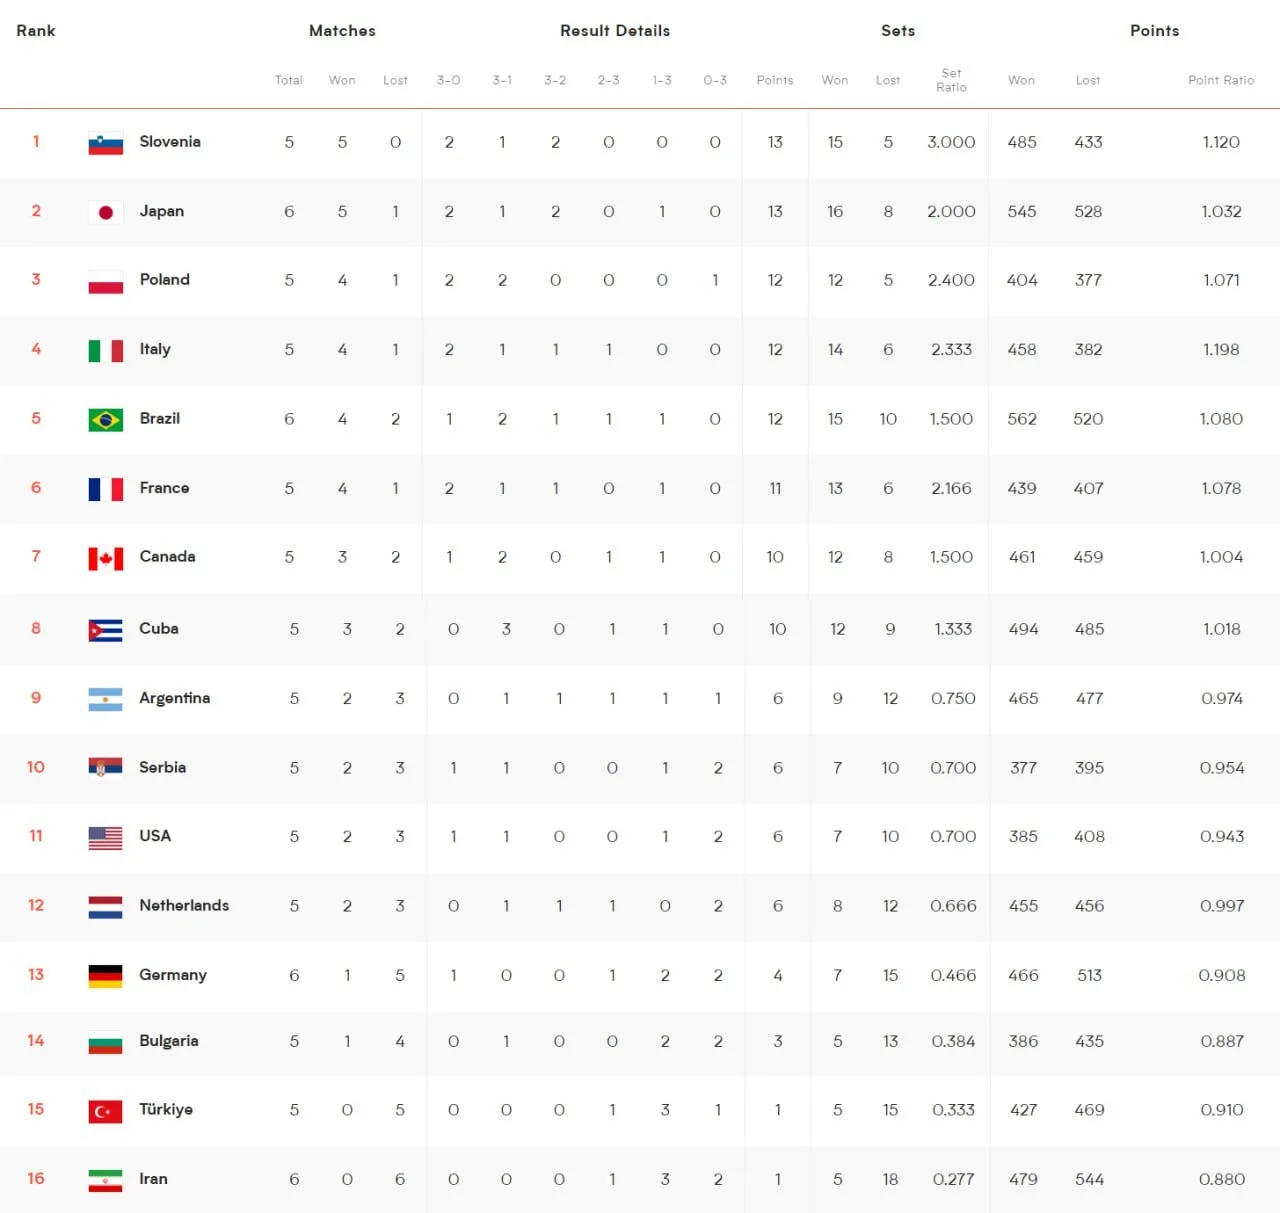Image resolution: width=1280 pixels, height=1213 pixels.
Task: Click the Matches Total column header
Action: pos(289,80)
